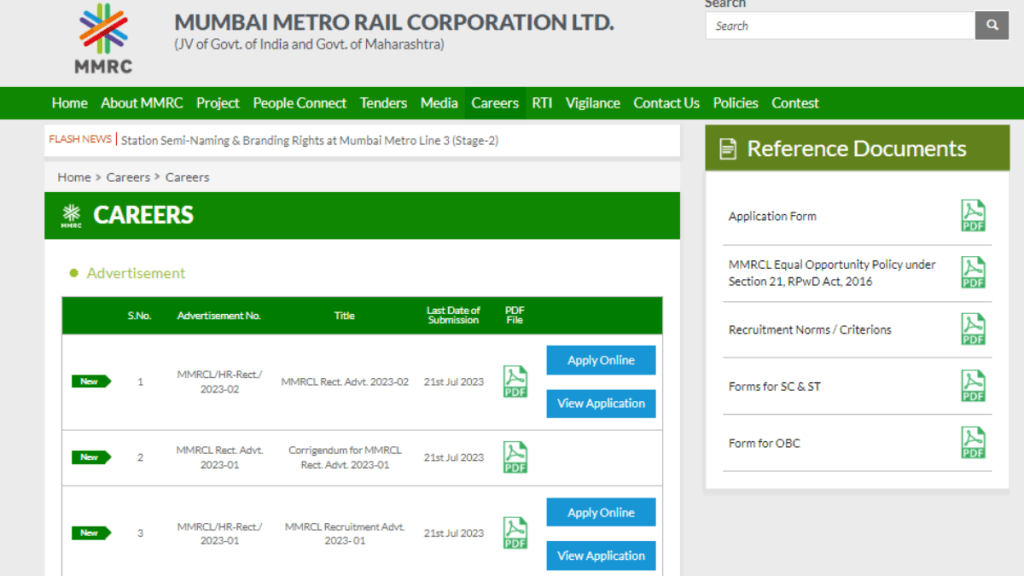1024x576 pixels.
Task: Open PDF for MMRCL Equal Opportunity Policy
Action: tap(972, 272)
